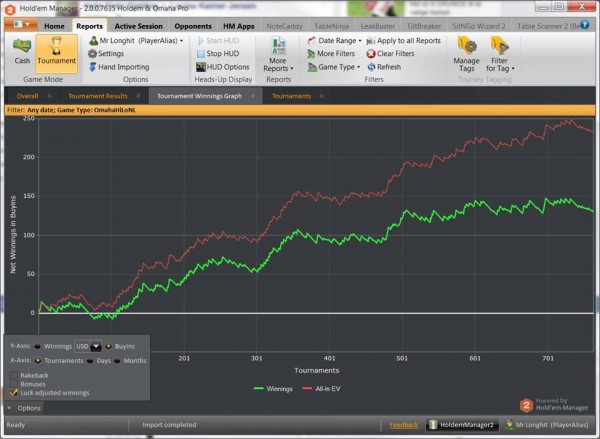Viewport: 600px width, 439px height.
Task: Open the Filter for Tag dropdown
Action: click(x=500, y=54)
